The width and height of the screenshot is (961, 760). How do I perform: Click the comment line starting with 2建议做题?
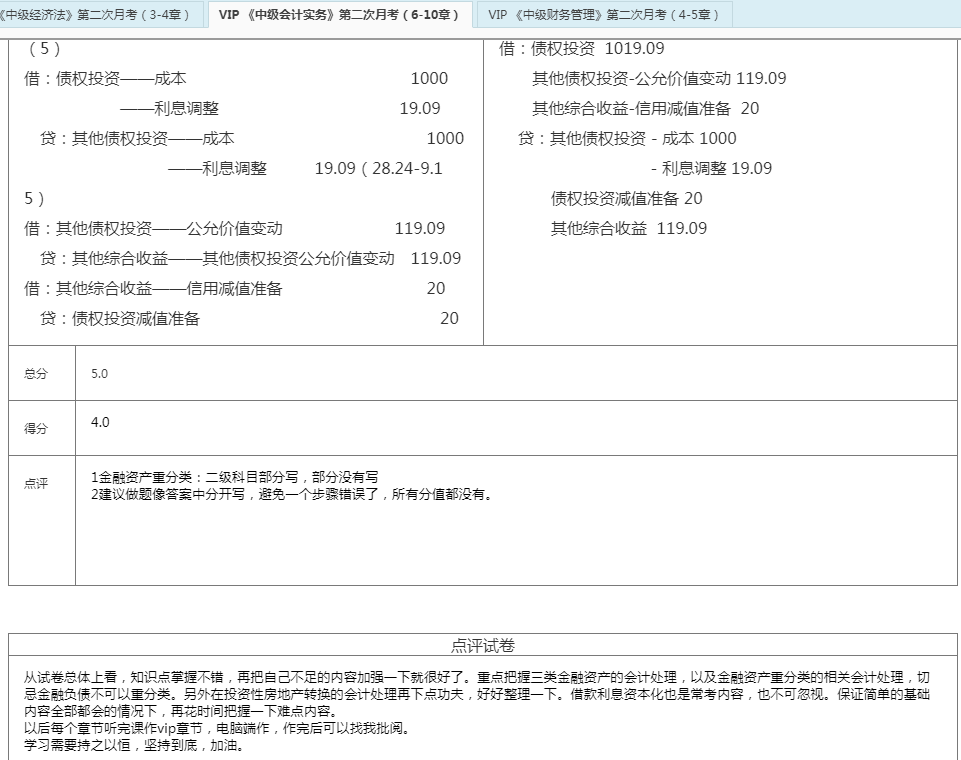pyautogui.click(x=292, y=493)
